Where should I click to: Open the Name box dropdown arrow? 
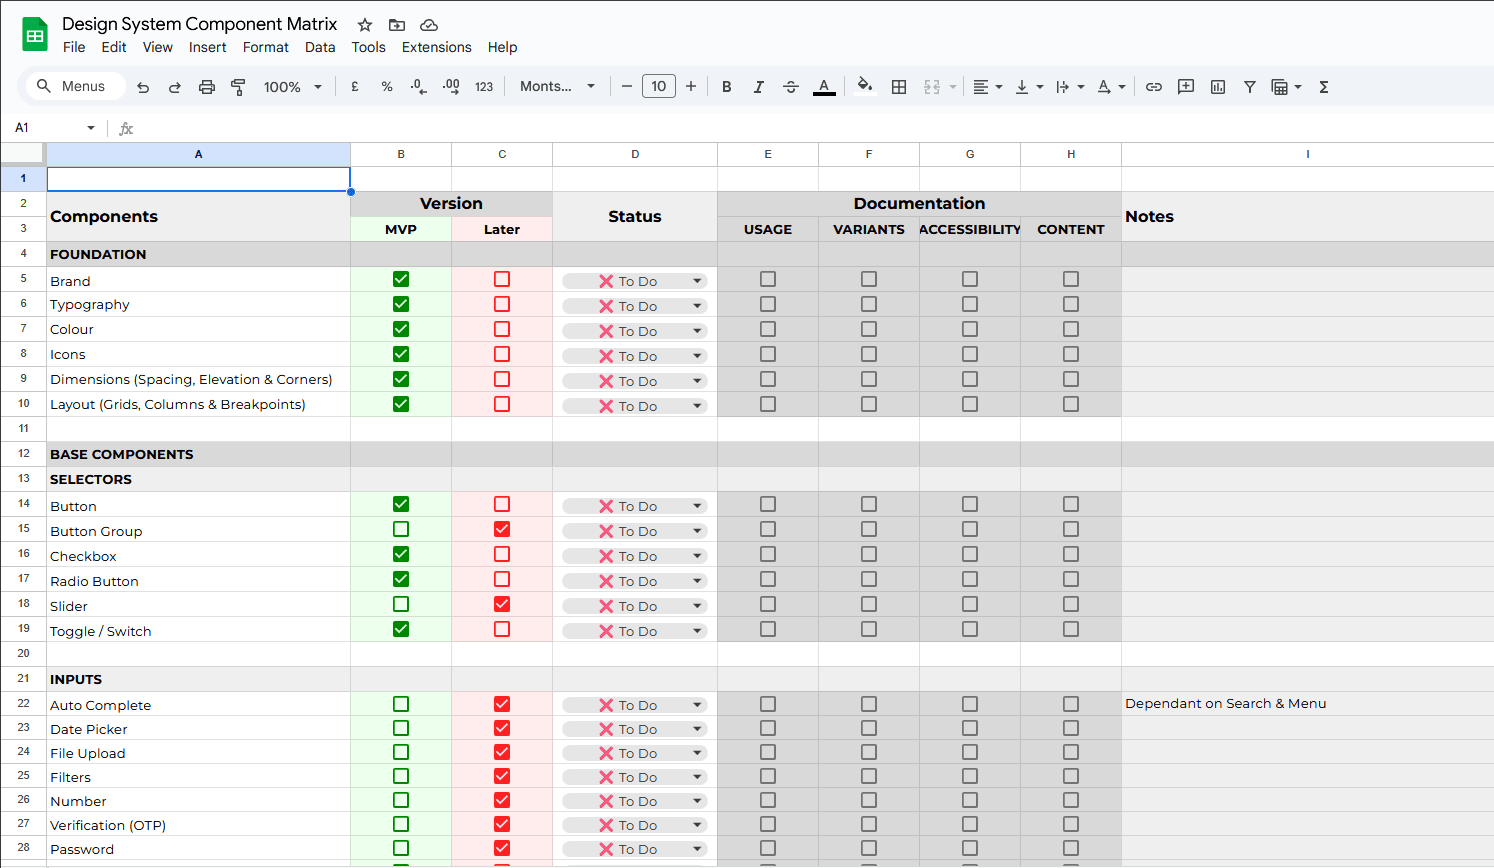coord(91,128)
